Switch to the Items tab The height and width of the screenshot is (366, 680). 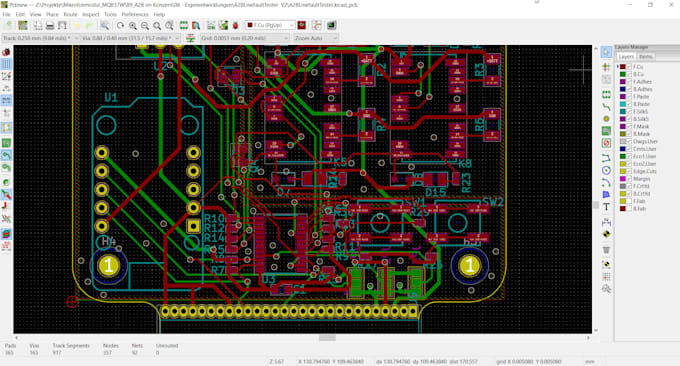pos(645,57)
